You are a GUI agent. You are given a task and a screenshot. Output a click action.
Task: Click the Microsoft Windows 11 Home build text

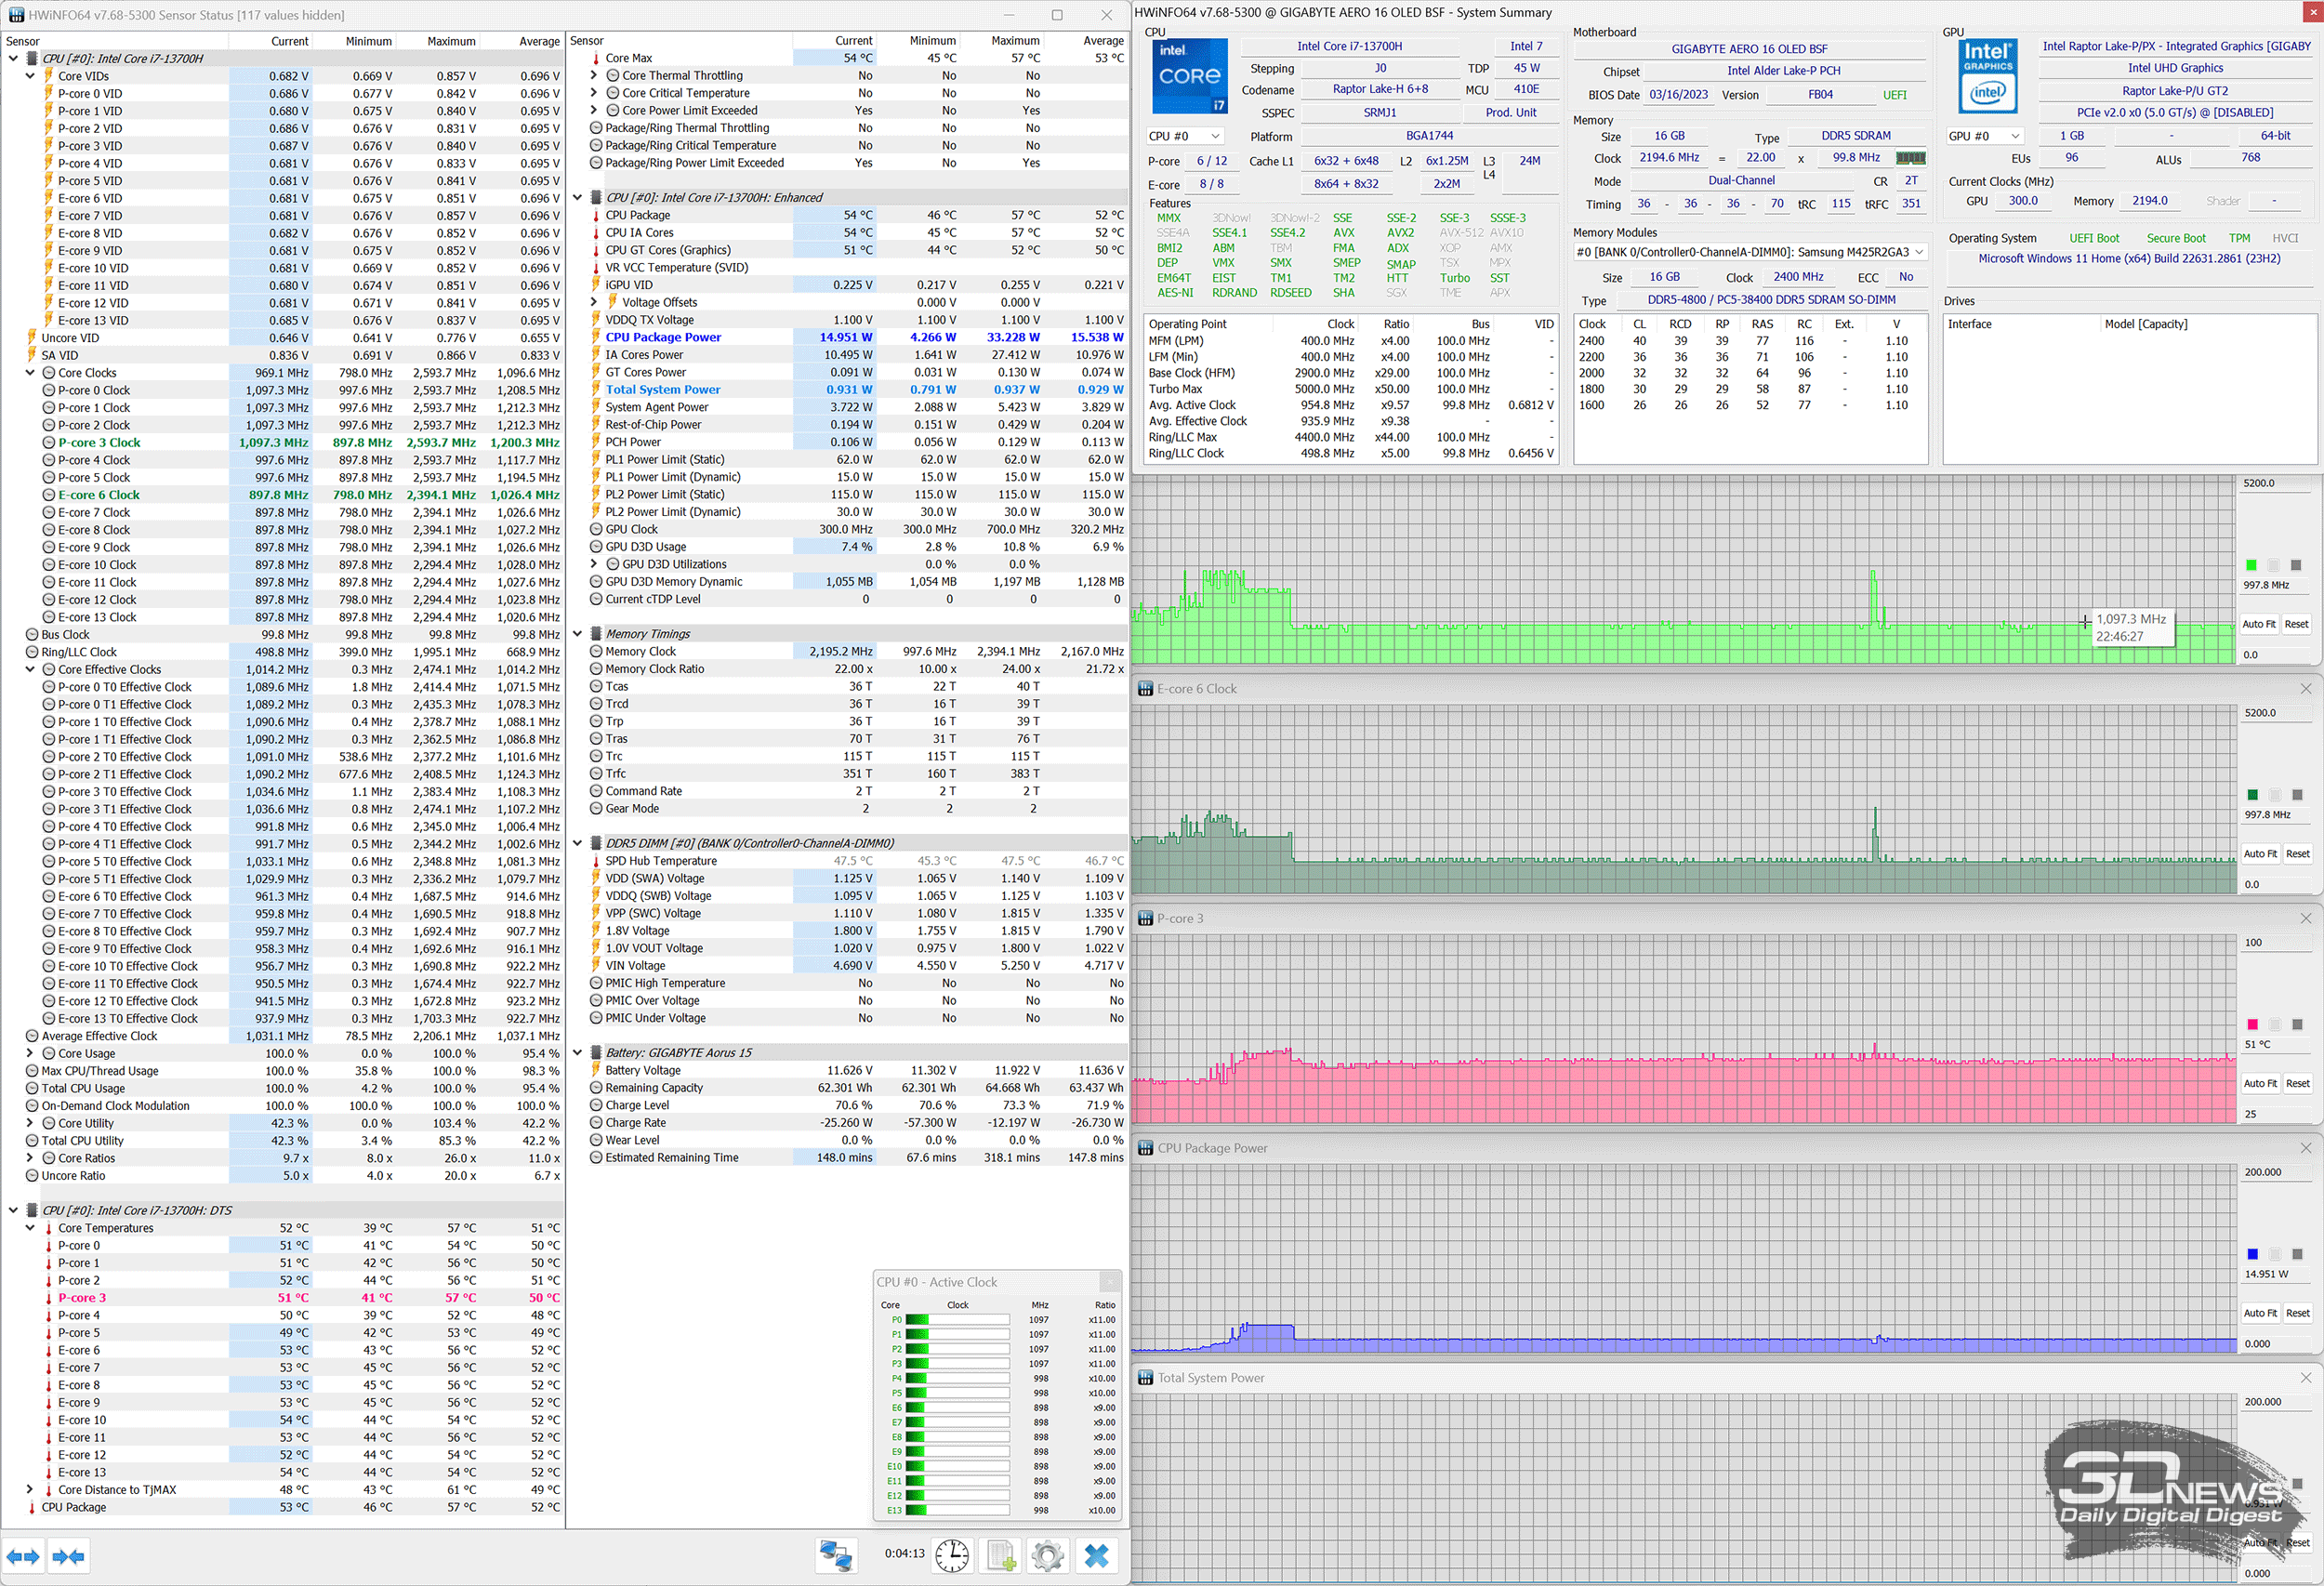tap(2129, 258)
